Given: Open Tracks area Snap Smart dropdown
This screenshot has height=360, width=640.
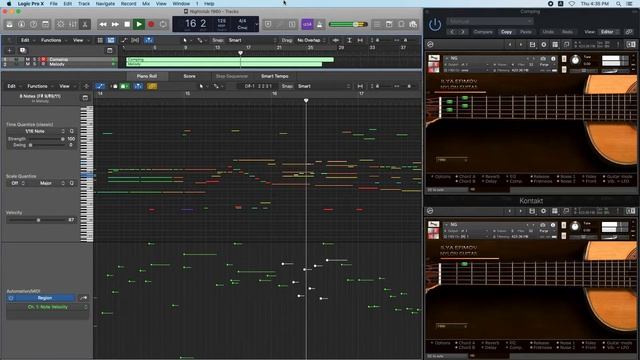Looking at the screenshot, I should (x=252, y=40).
